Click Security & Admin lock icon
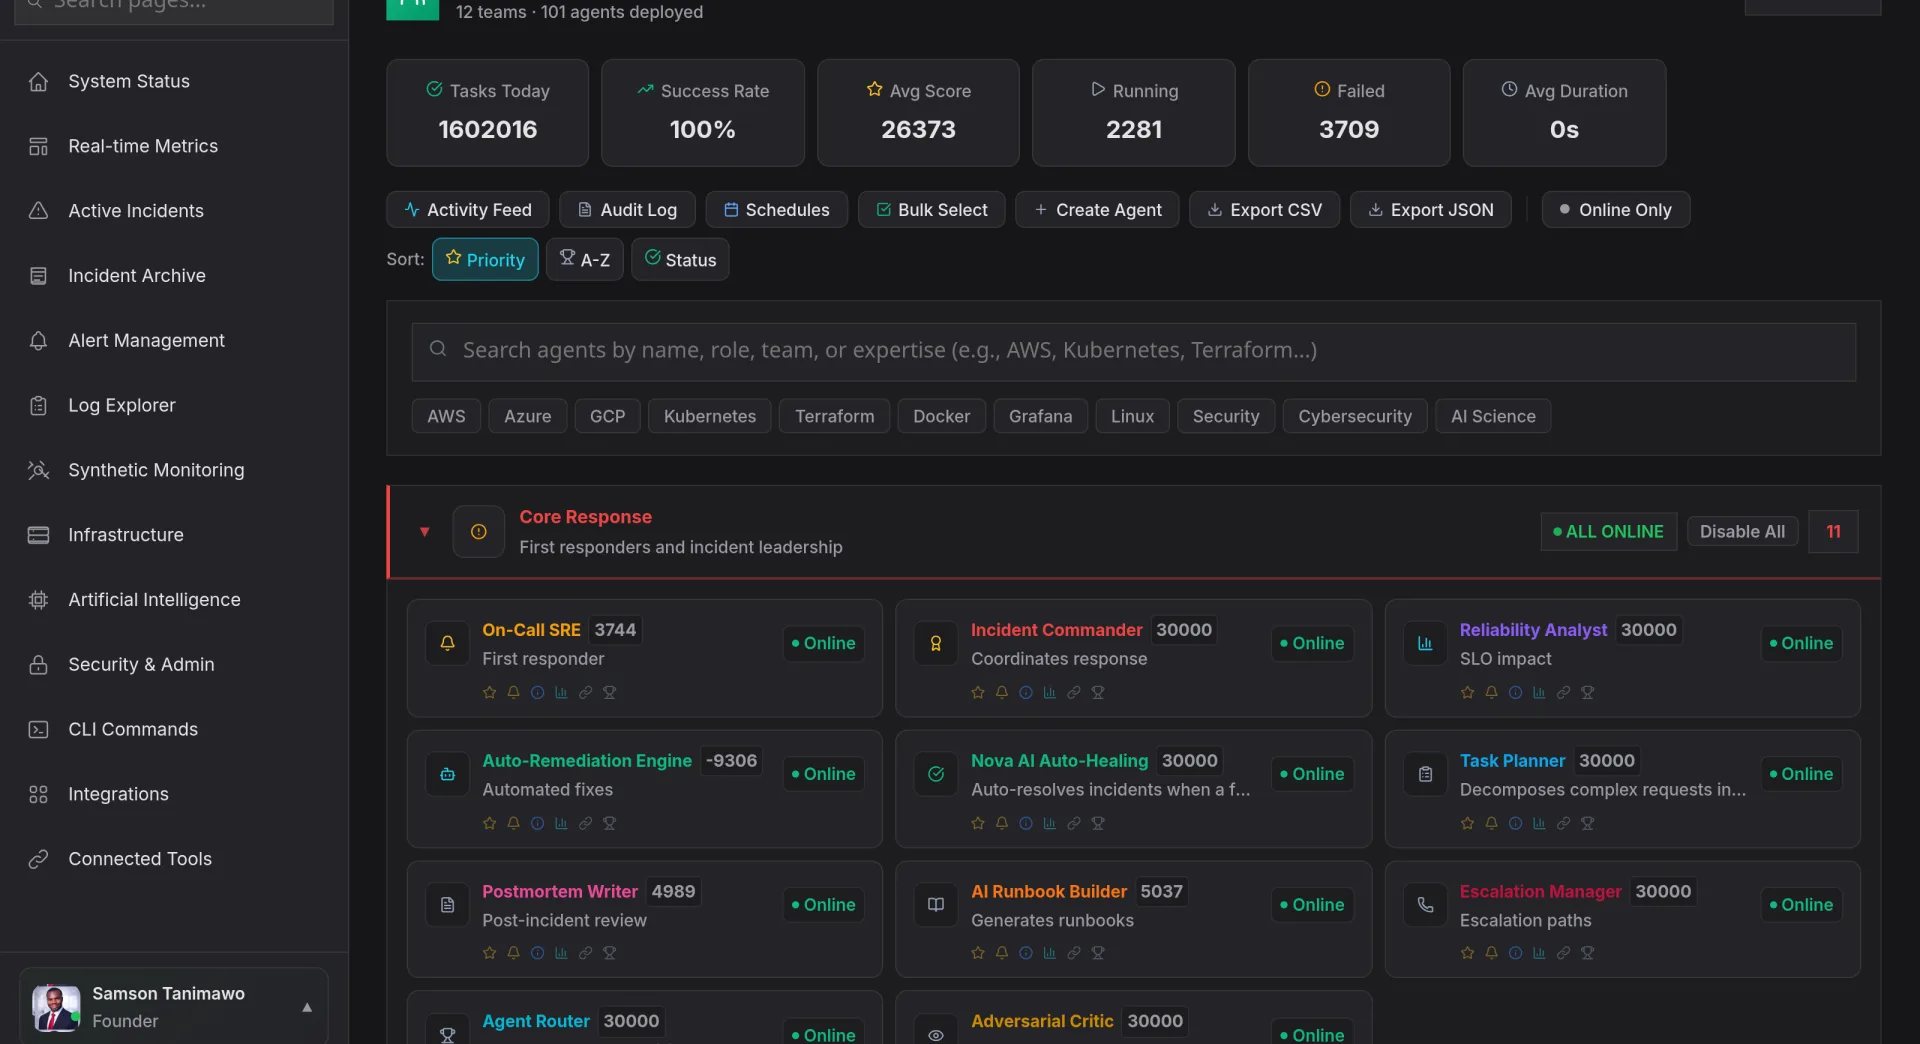Image resolution: width=1920 pixels, height=1044 pixels. (38, 665)
